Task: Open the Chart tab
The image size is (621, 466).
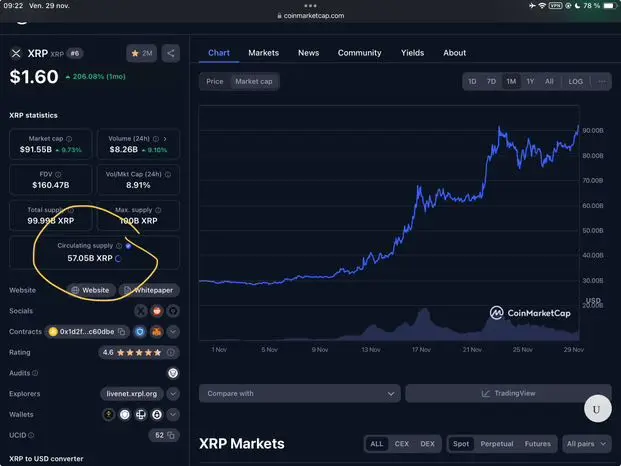Action: [219, 53]
